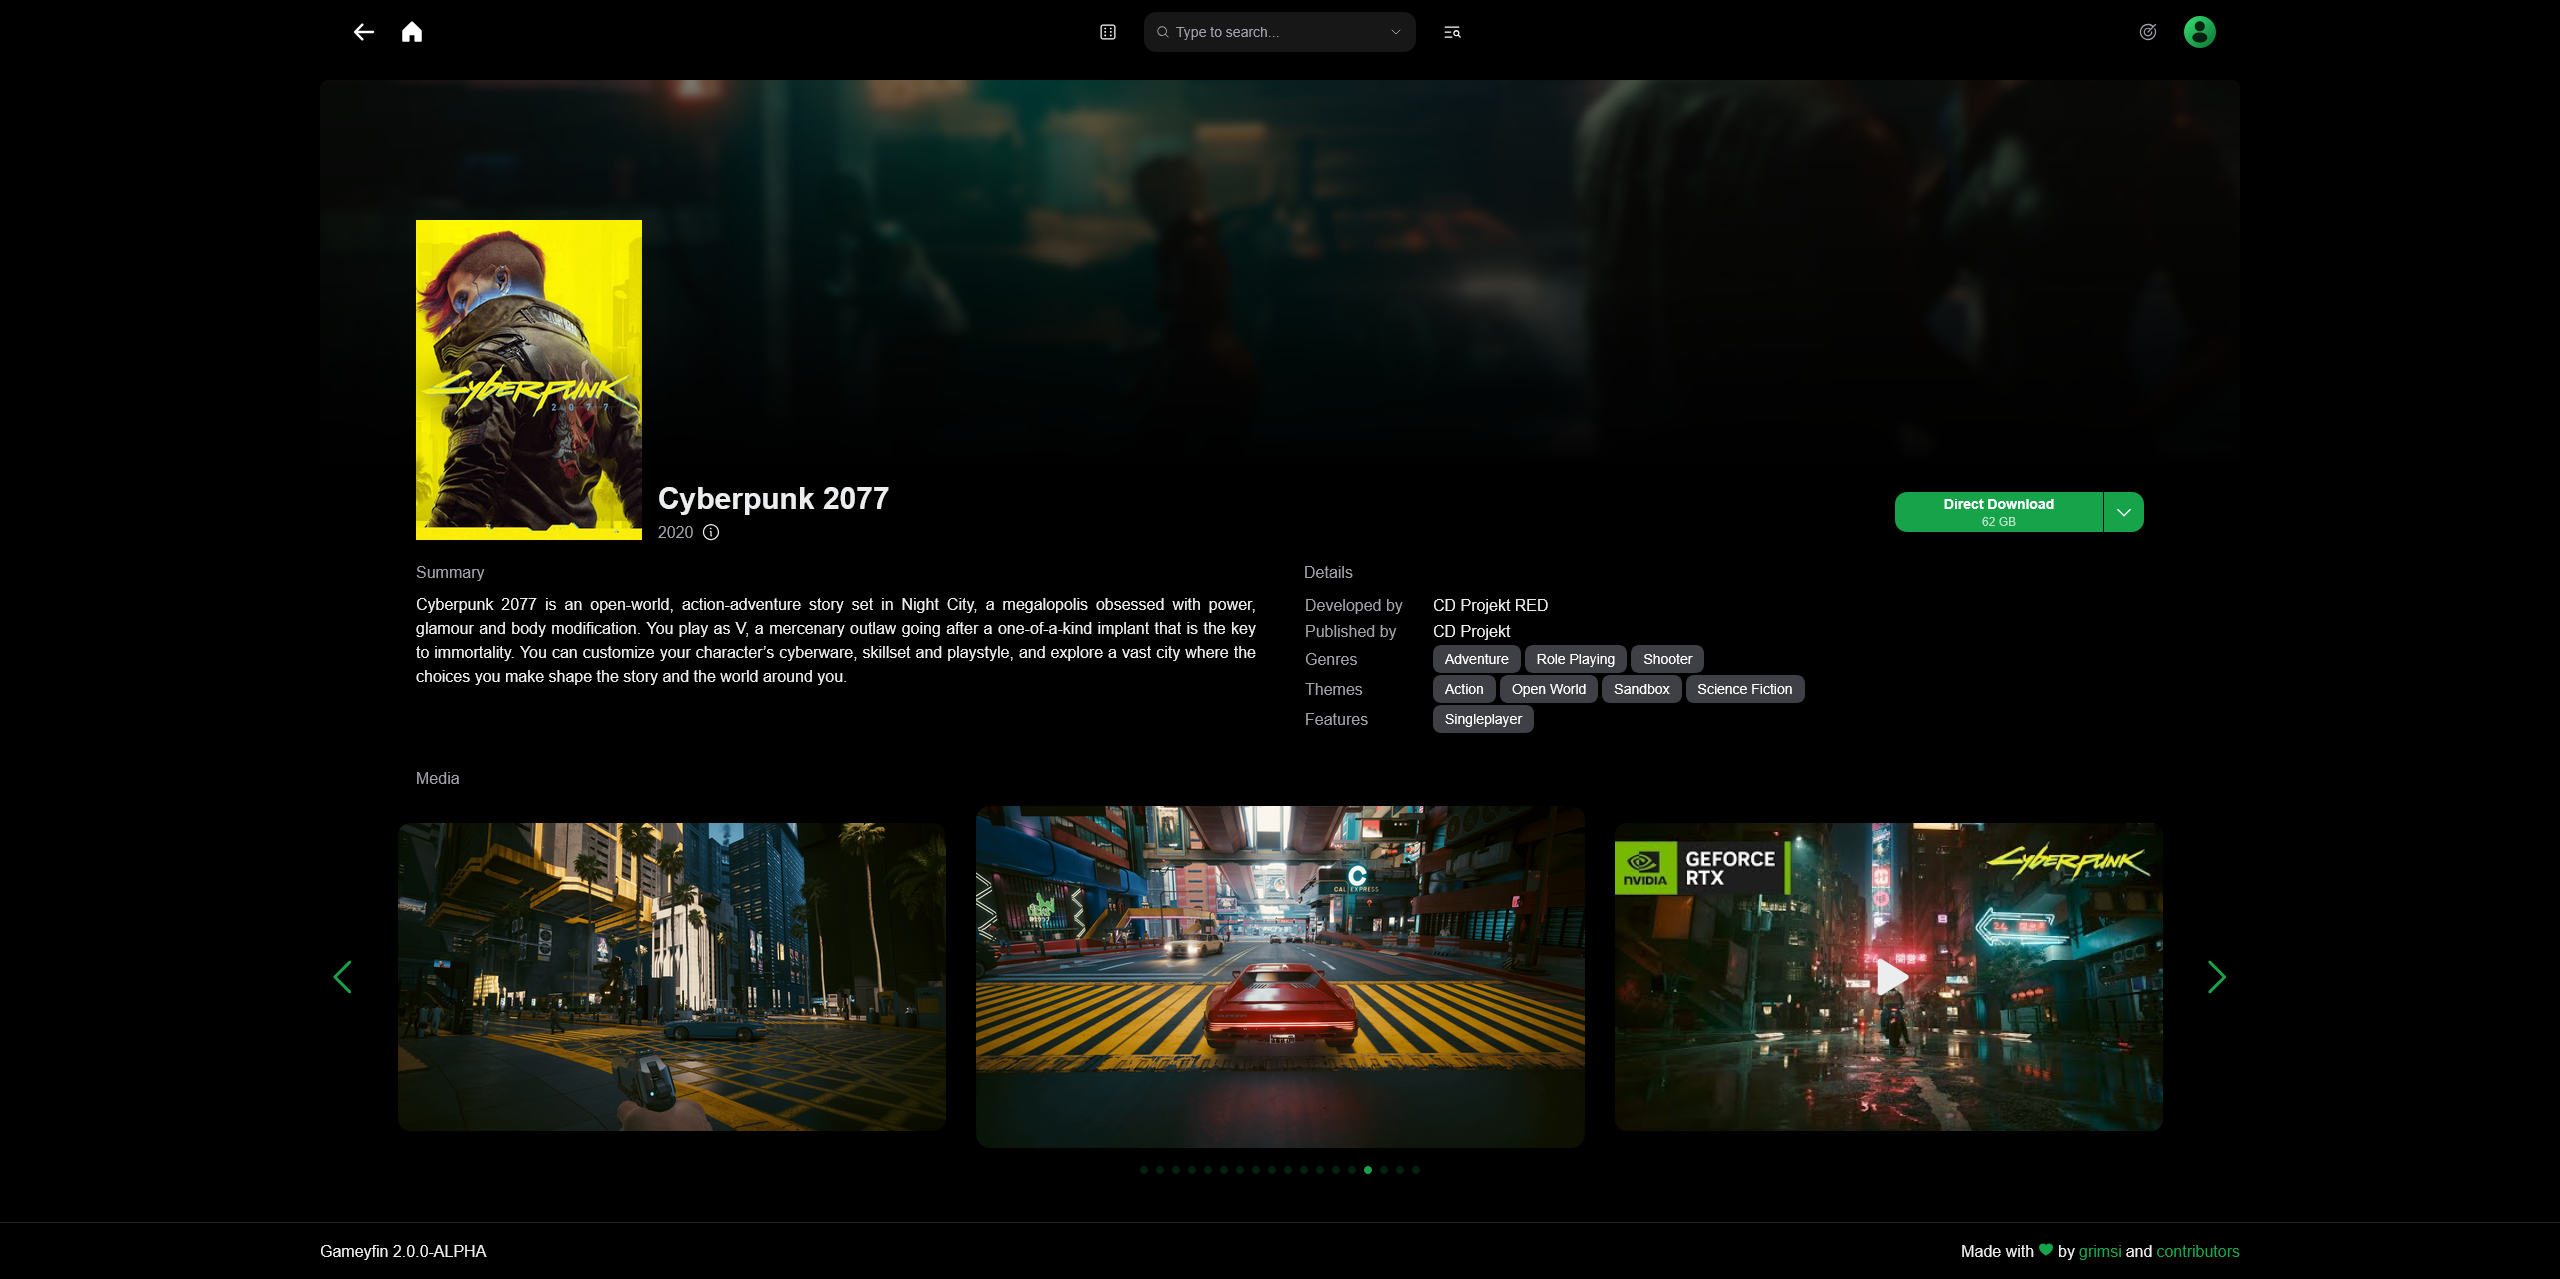2560x1279 pixels.
Task: Go back using the left arrow icon
Action: pyautogui.click(x=364, y=32)
